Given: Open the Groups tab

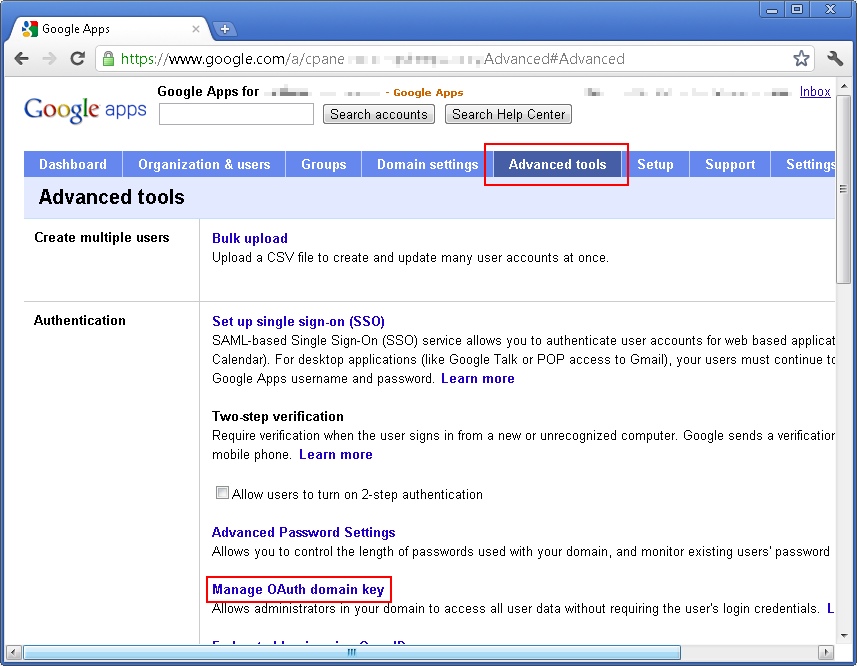Looking at the screenshot, I should tap(324, 164).
